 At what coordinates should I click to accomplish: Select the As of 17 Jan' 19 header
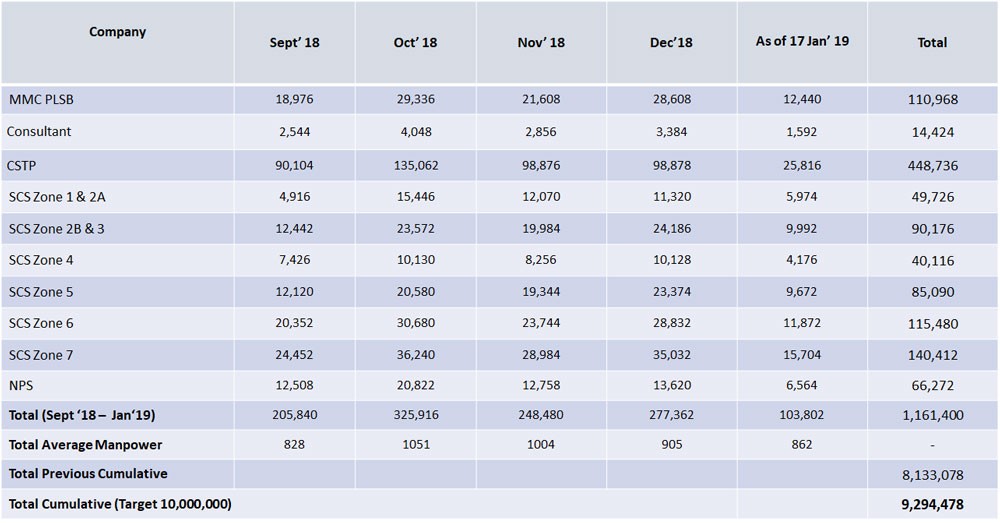pos(803,42)
